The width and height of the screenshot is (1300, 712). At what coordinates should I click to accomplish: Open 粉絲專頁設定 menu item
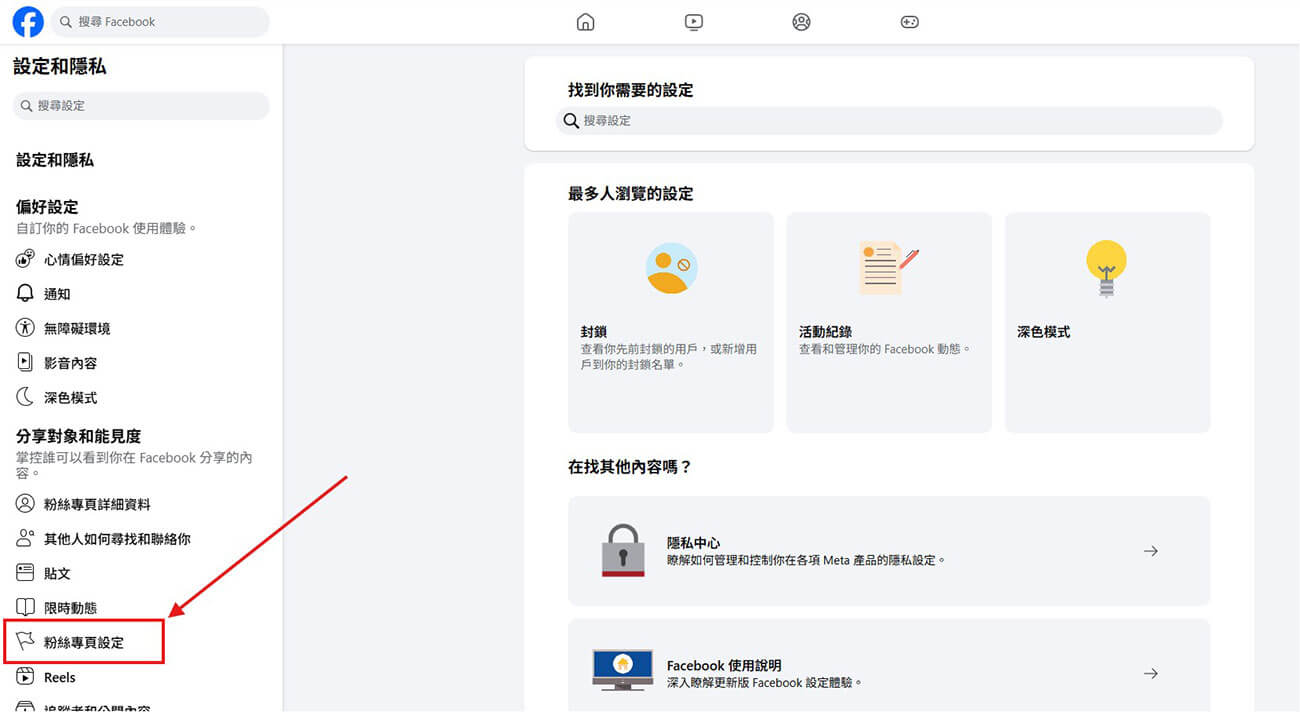84,642
